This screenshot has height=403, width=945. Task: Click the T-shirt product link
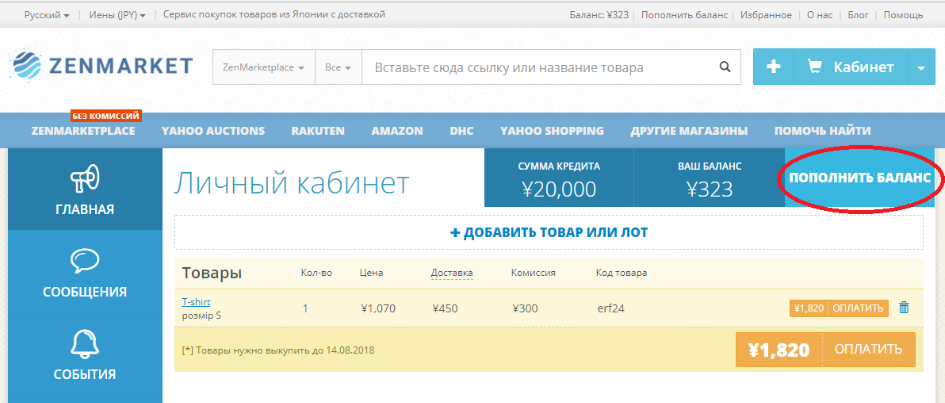point(196,302)
